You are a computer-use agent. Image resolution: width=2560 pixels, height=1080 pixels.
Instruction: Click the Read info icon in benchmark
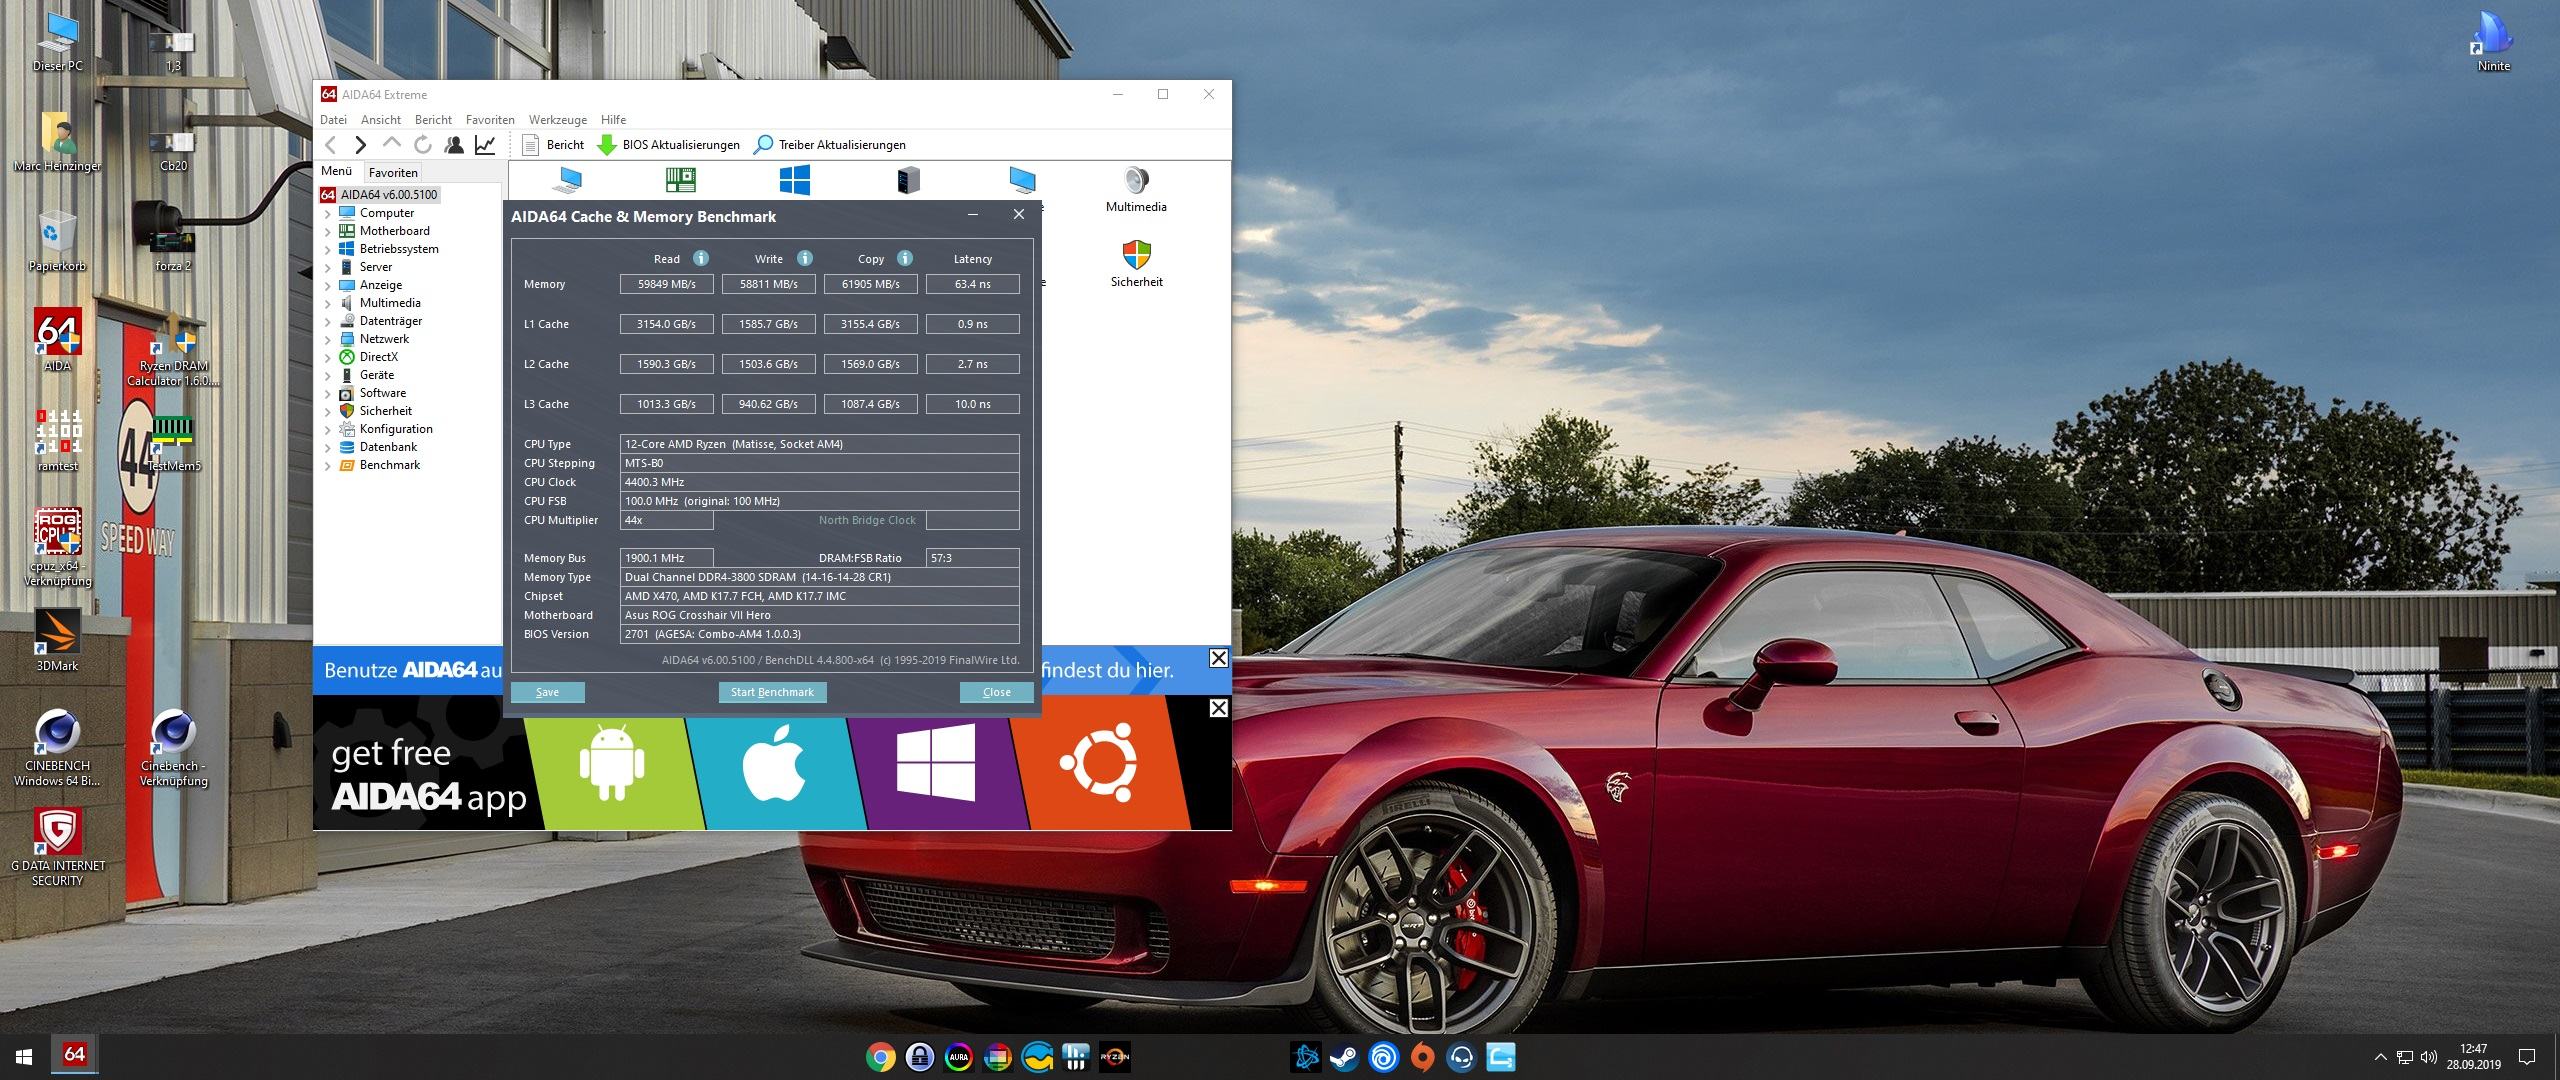point(701,258)
